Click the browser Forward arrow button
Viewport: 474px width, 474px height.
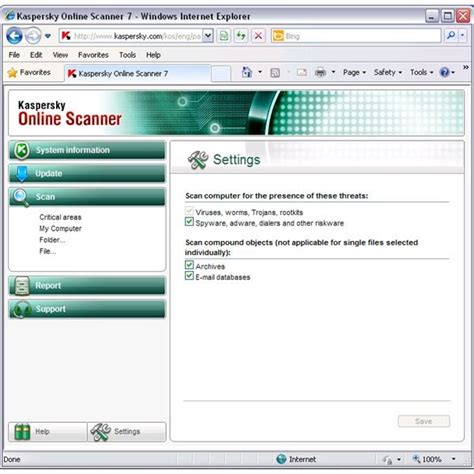coord(33,36)
